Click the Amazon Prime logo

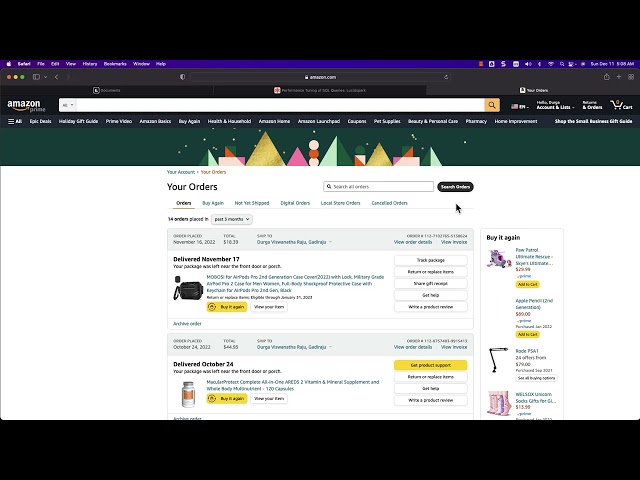(26, 106)
